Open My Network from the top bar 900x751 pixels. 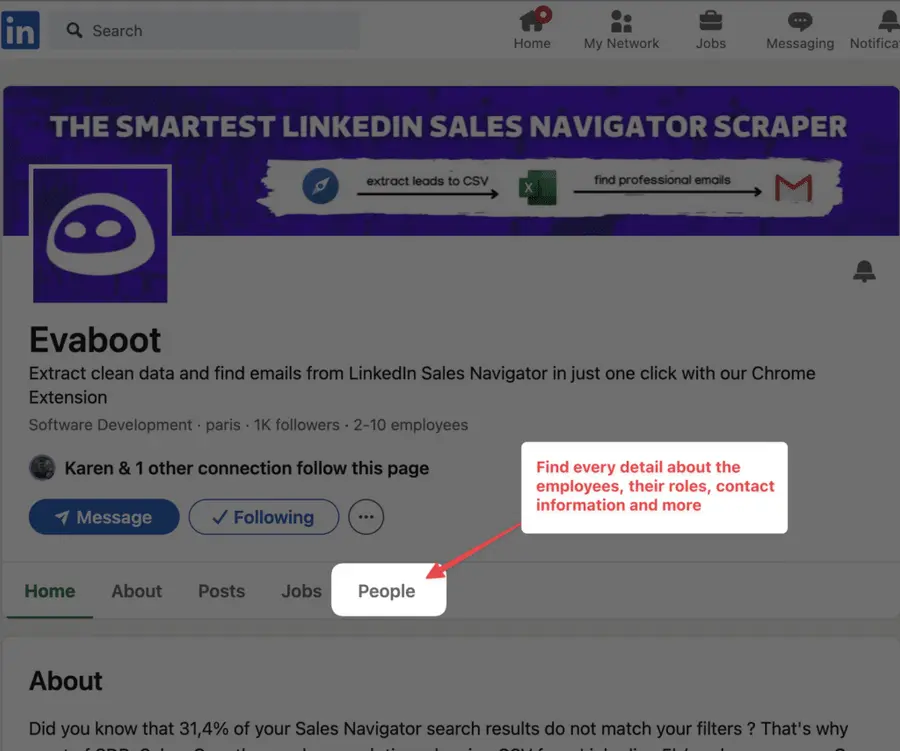(x=621, y=22)
